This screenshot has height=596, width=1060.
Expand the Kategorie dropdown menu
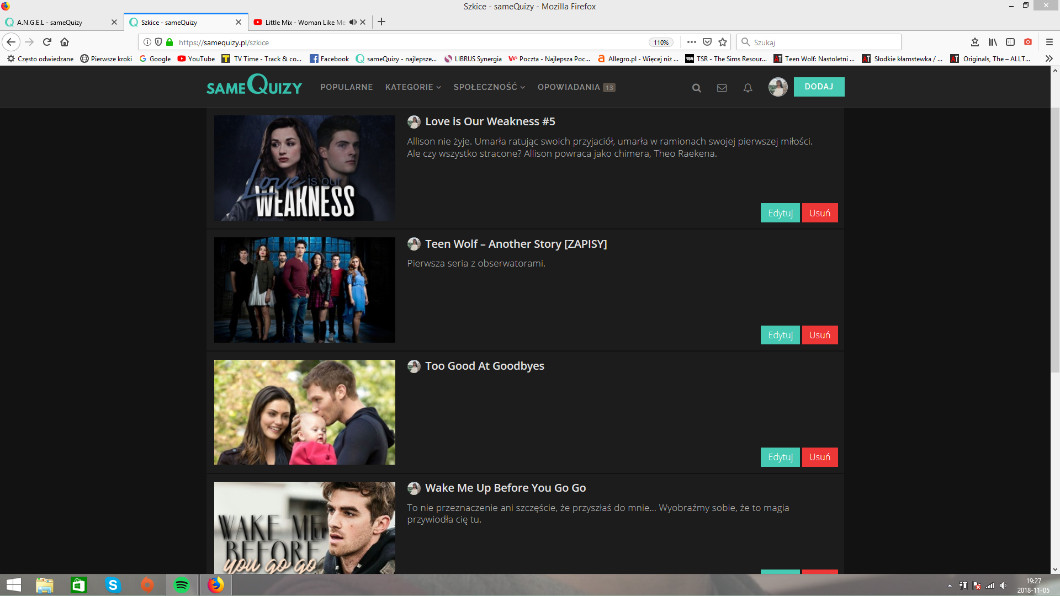coord(412,87)
